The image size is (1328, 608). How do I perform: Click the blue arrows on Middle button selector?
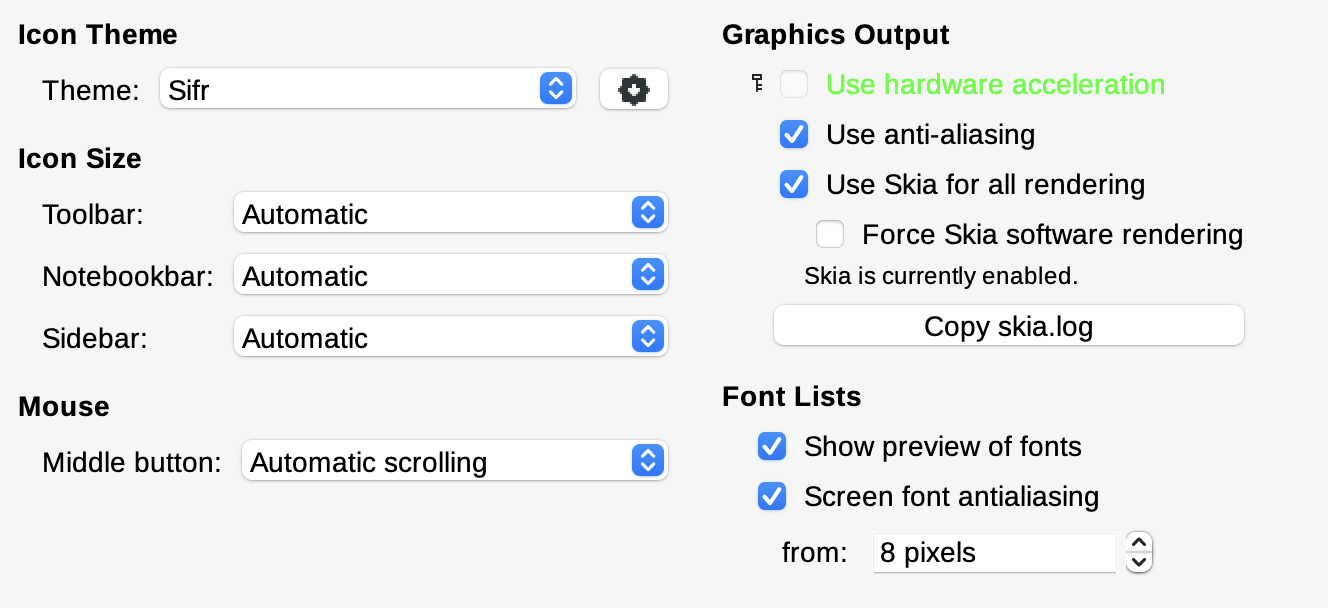647,461
